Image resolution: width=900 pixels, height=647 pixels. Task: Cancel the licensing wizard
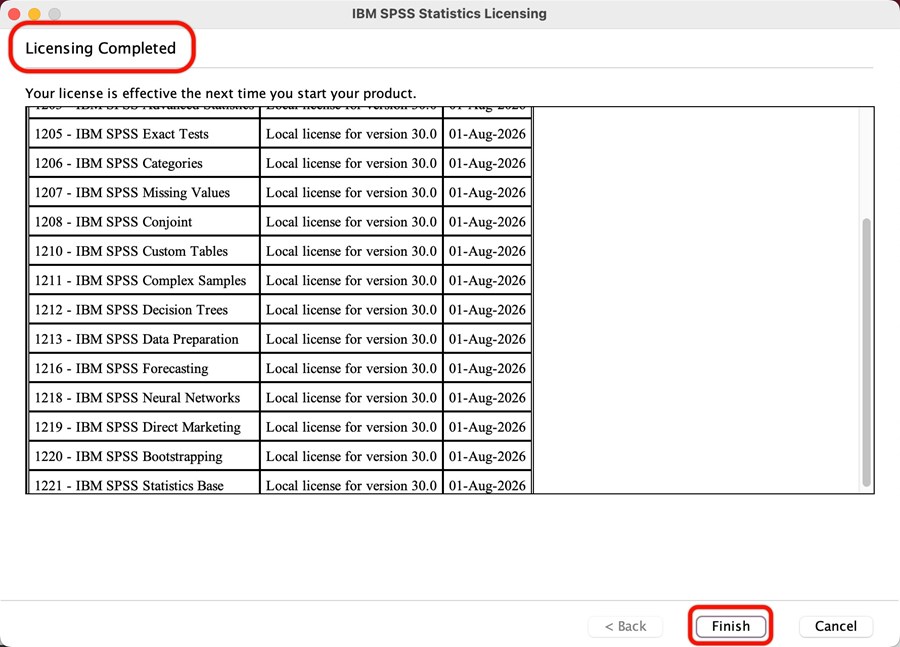pyautogui.click(x=836, y=626)
